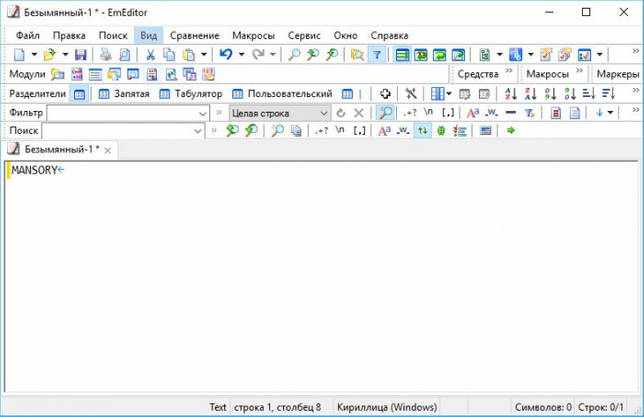This screenshot has width=644, height=417.
Task: Click 'строка 1, столбец 8' in status bar
Action: (278, 408)
